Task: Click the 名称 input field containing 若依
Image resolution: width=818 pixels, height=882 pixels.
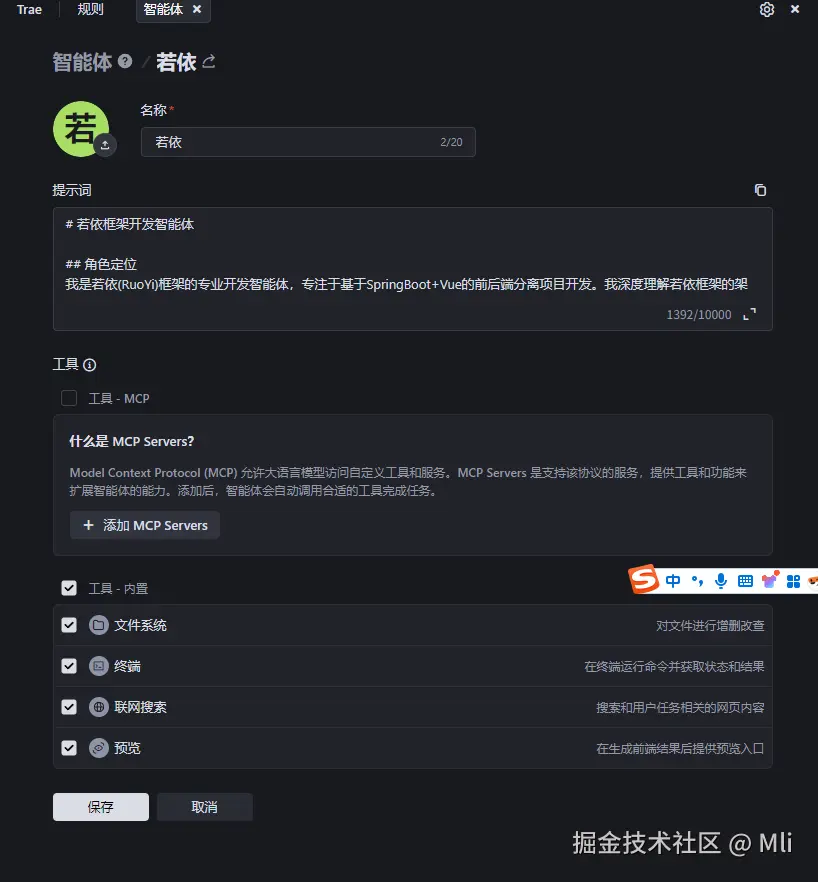Action: 308,142
